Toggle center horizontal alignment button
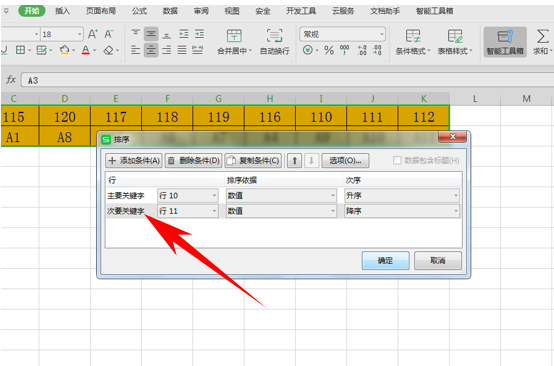Viewport: 554px width, 366px height. pyautogui.click(x=151, y=50)
